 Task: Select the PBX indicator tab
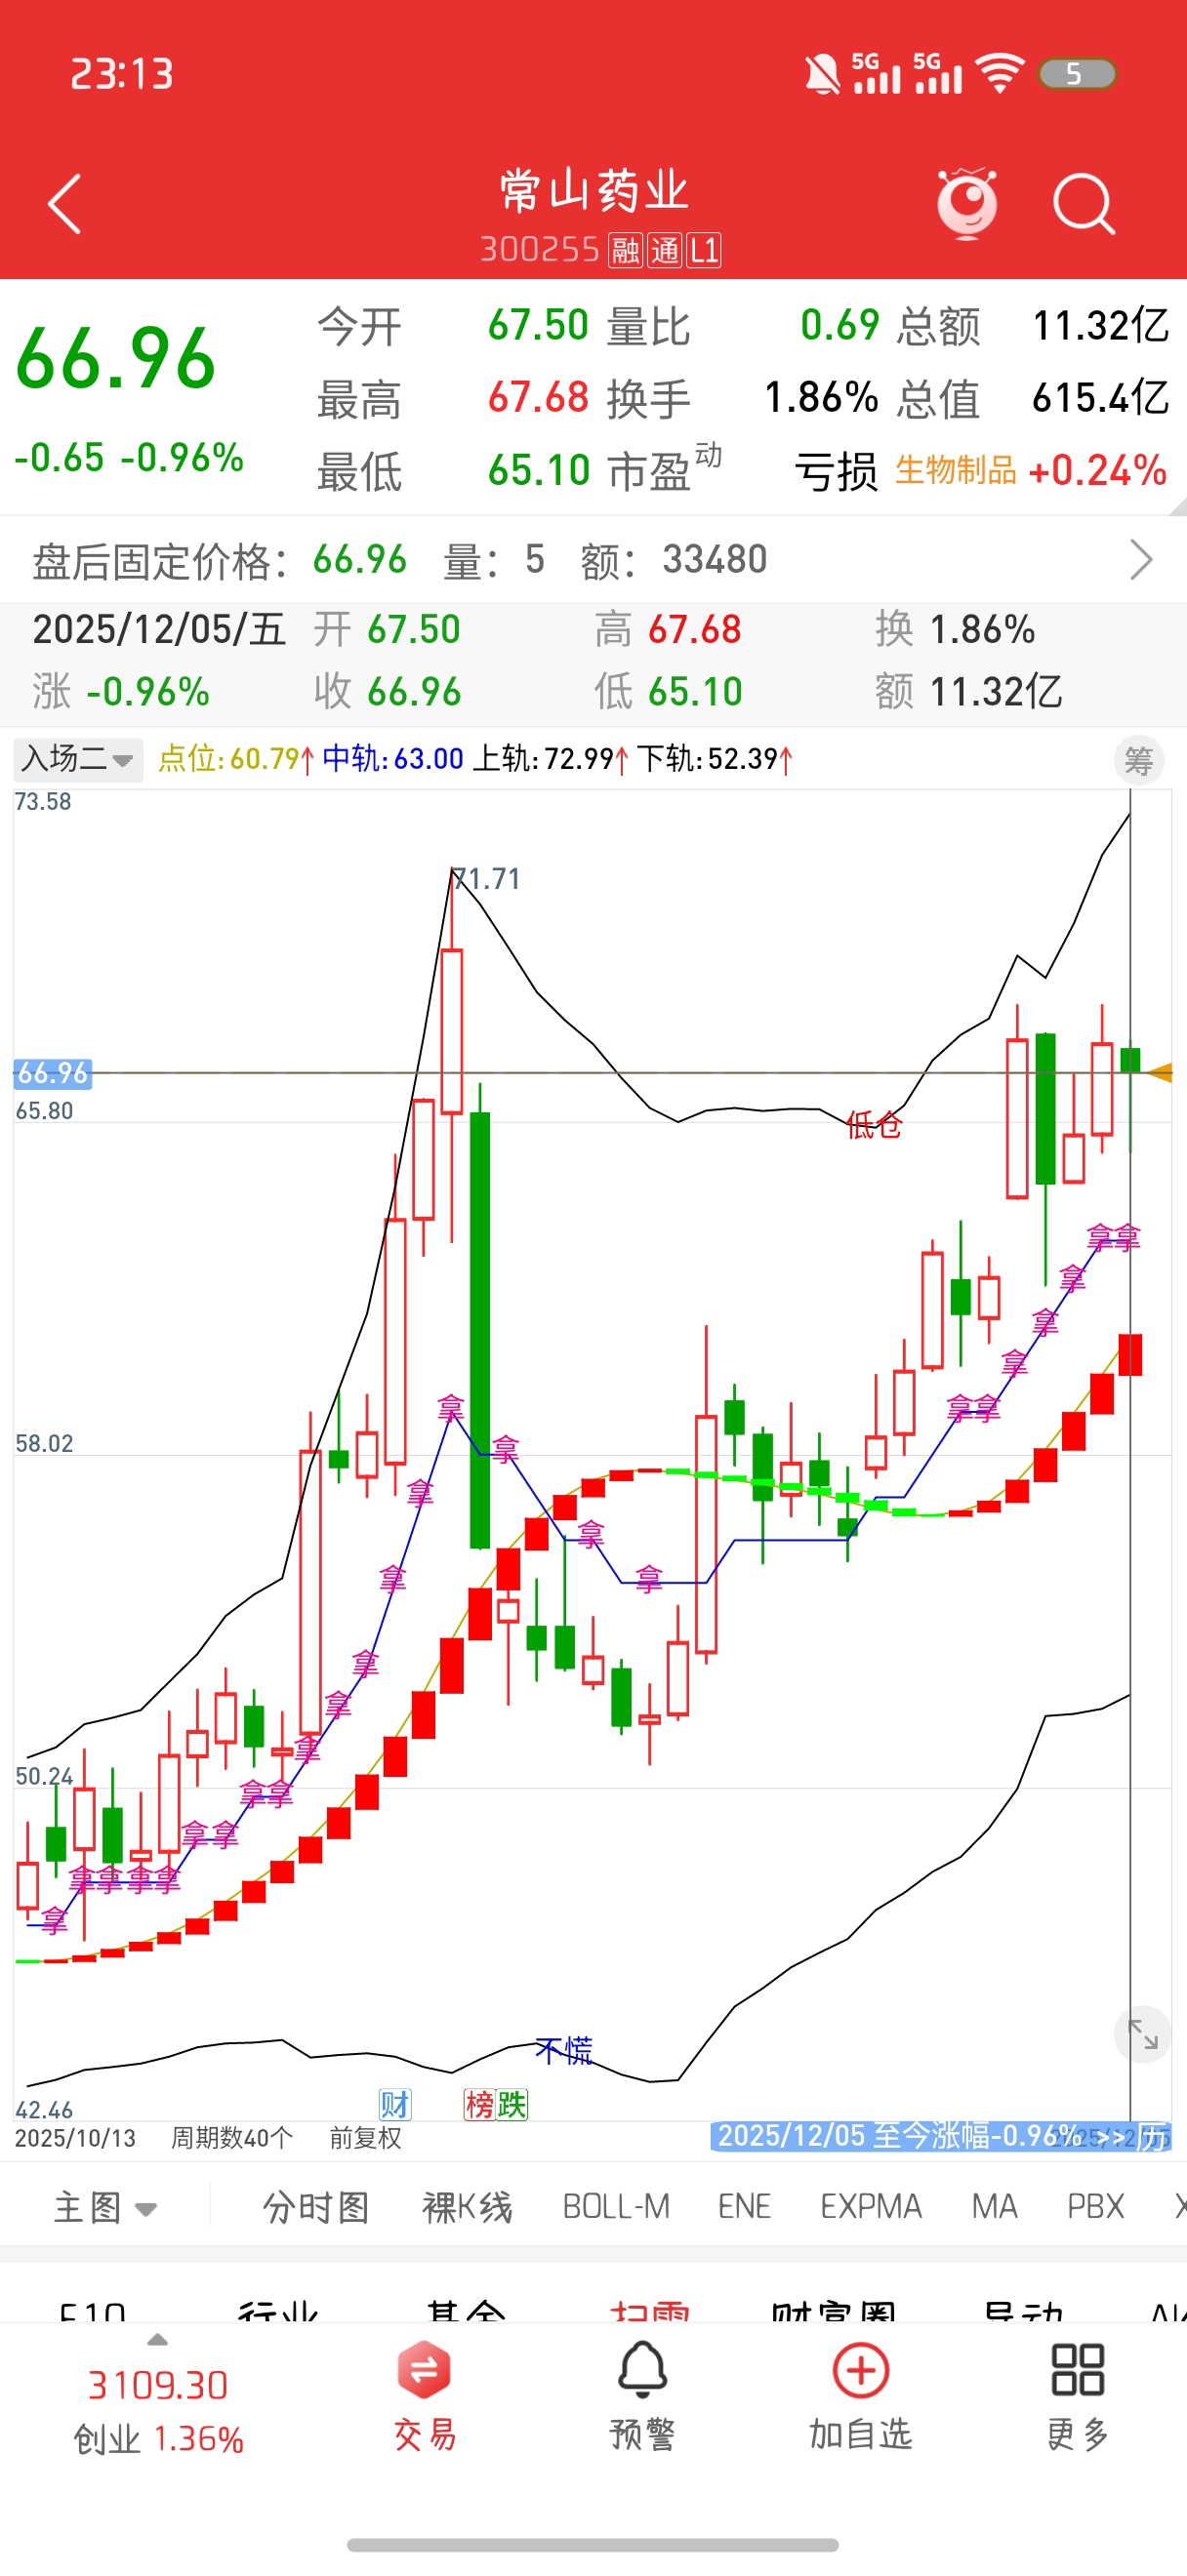1096,2207
